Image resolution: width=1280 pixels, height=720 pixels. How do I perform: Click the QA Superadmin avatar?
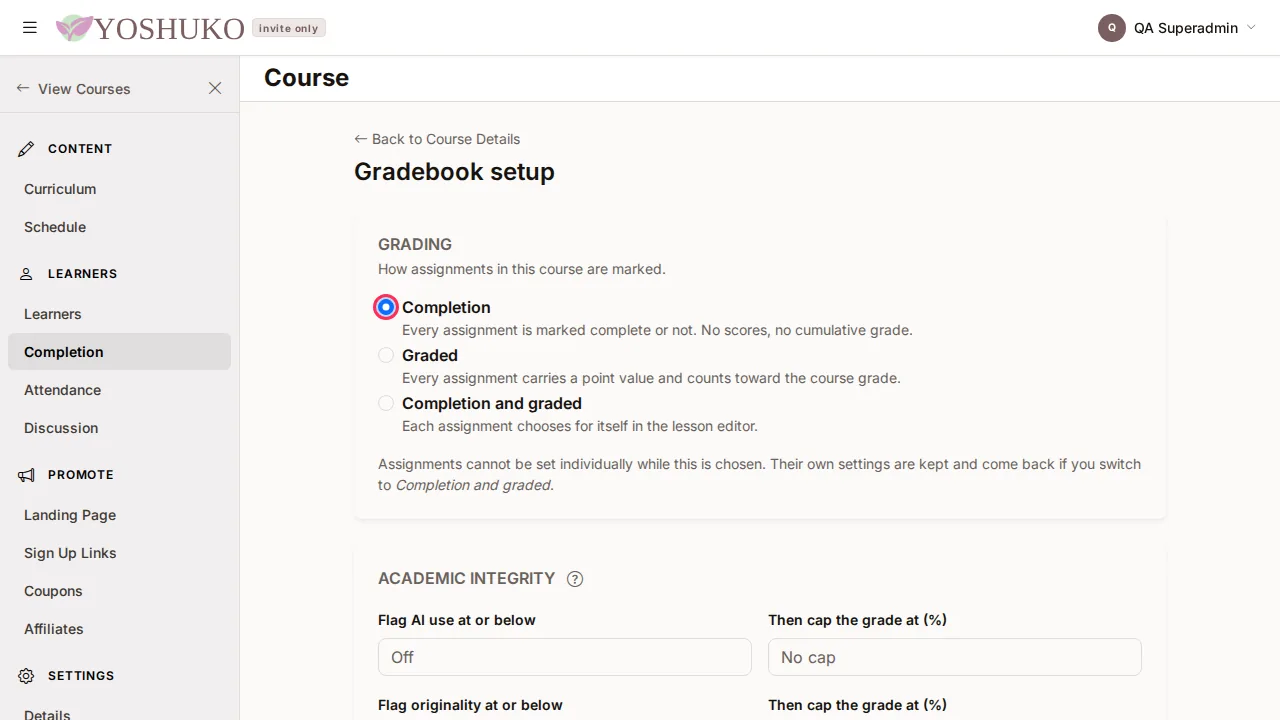1112,28
